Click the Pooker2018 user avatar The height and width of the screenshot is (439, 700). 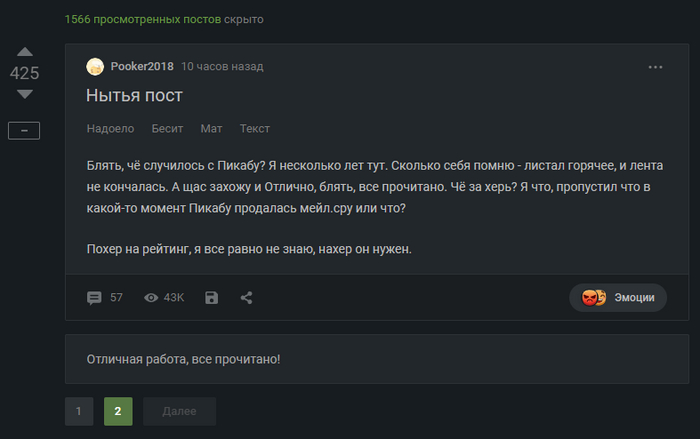(95, 67)
